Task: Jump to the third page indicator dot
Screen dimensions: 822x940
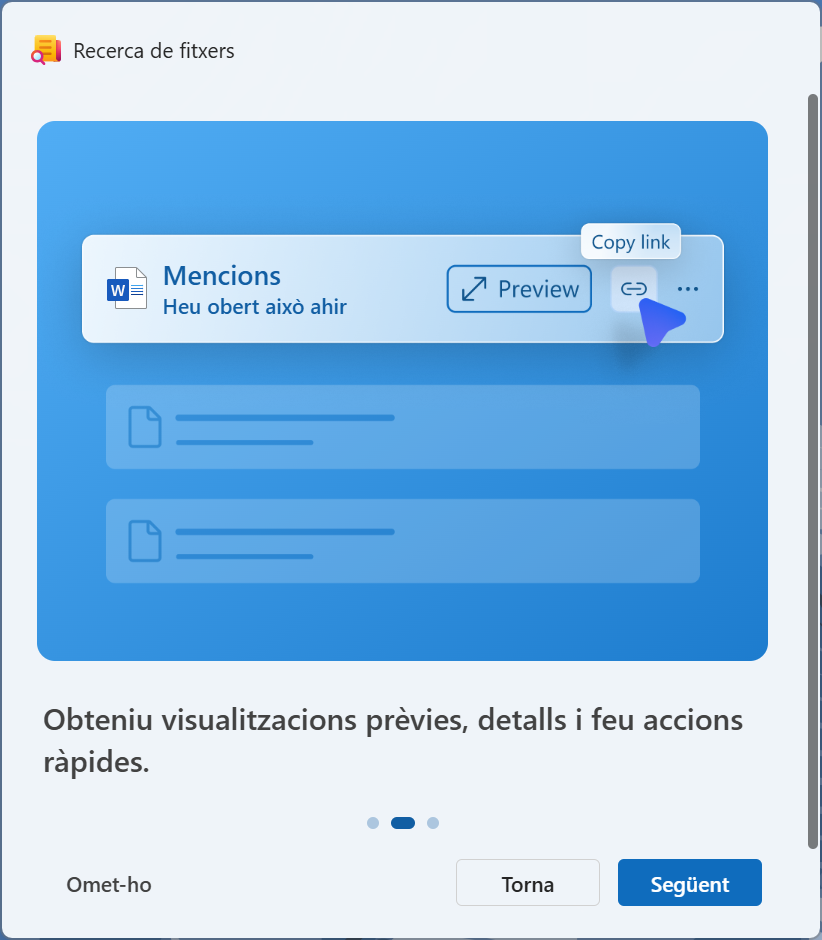Action: coord(433,823)
